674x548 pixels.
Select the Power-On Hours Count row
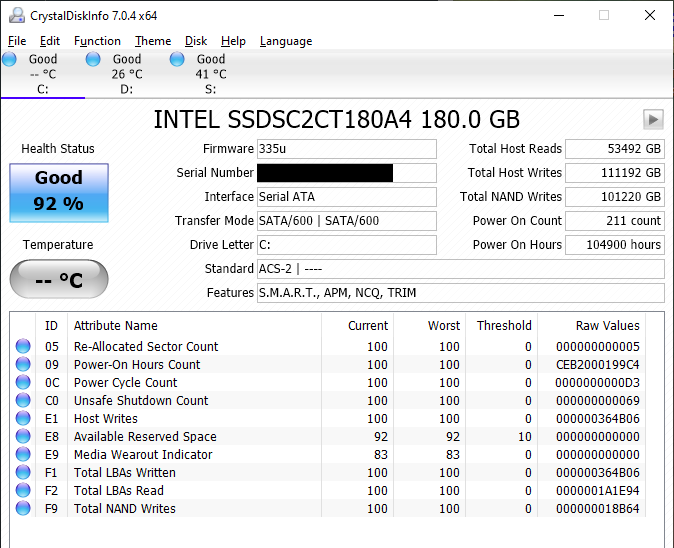coord(137,365)
